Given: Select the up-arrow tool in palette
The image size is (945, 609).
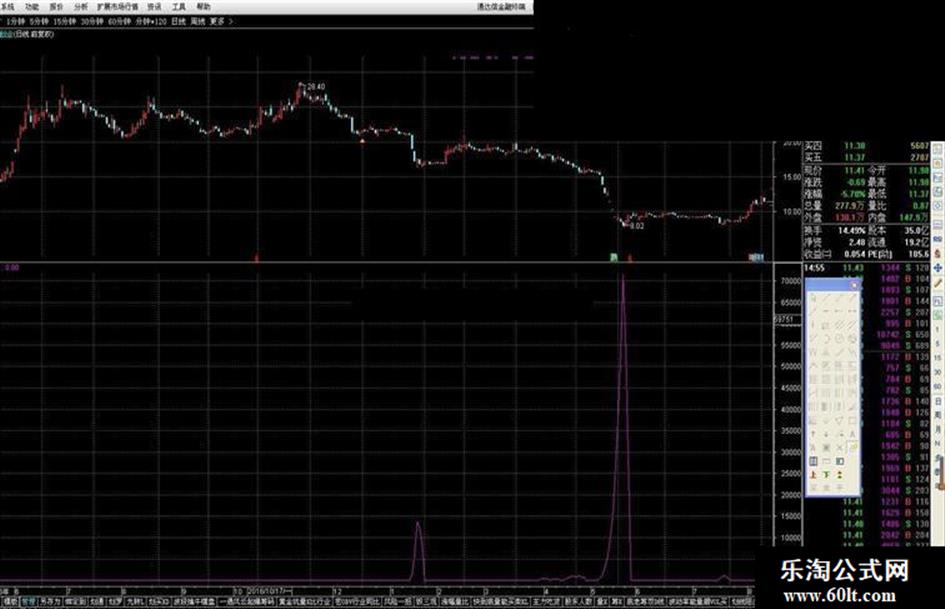Looking at the screenshot, I should pyautogui.click(x=813, y=434).
